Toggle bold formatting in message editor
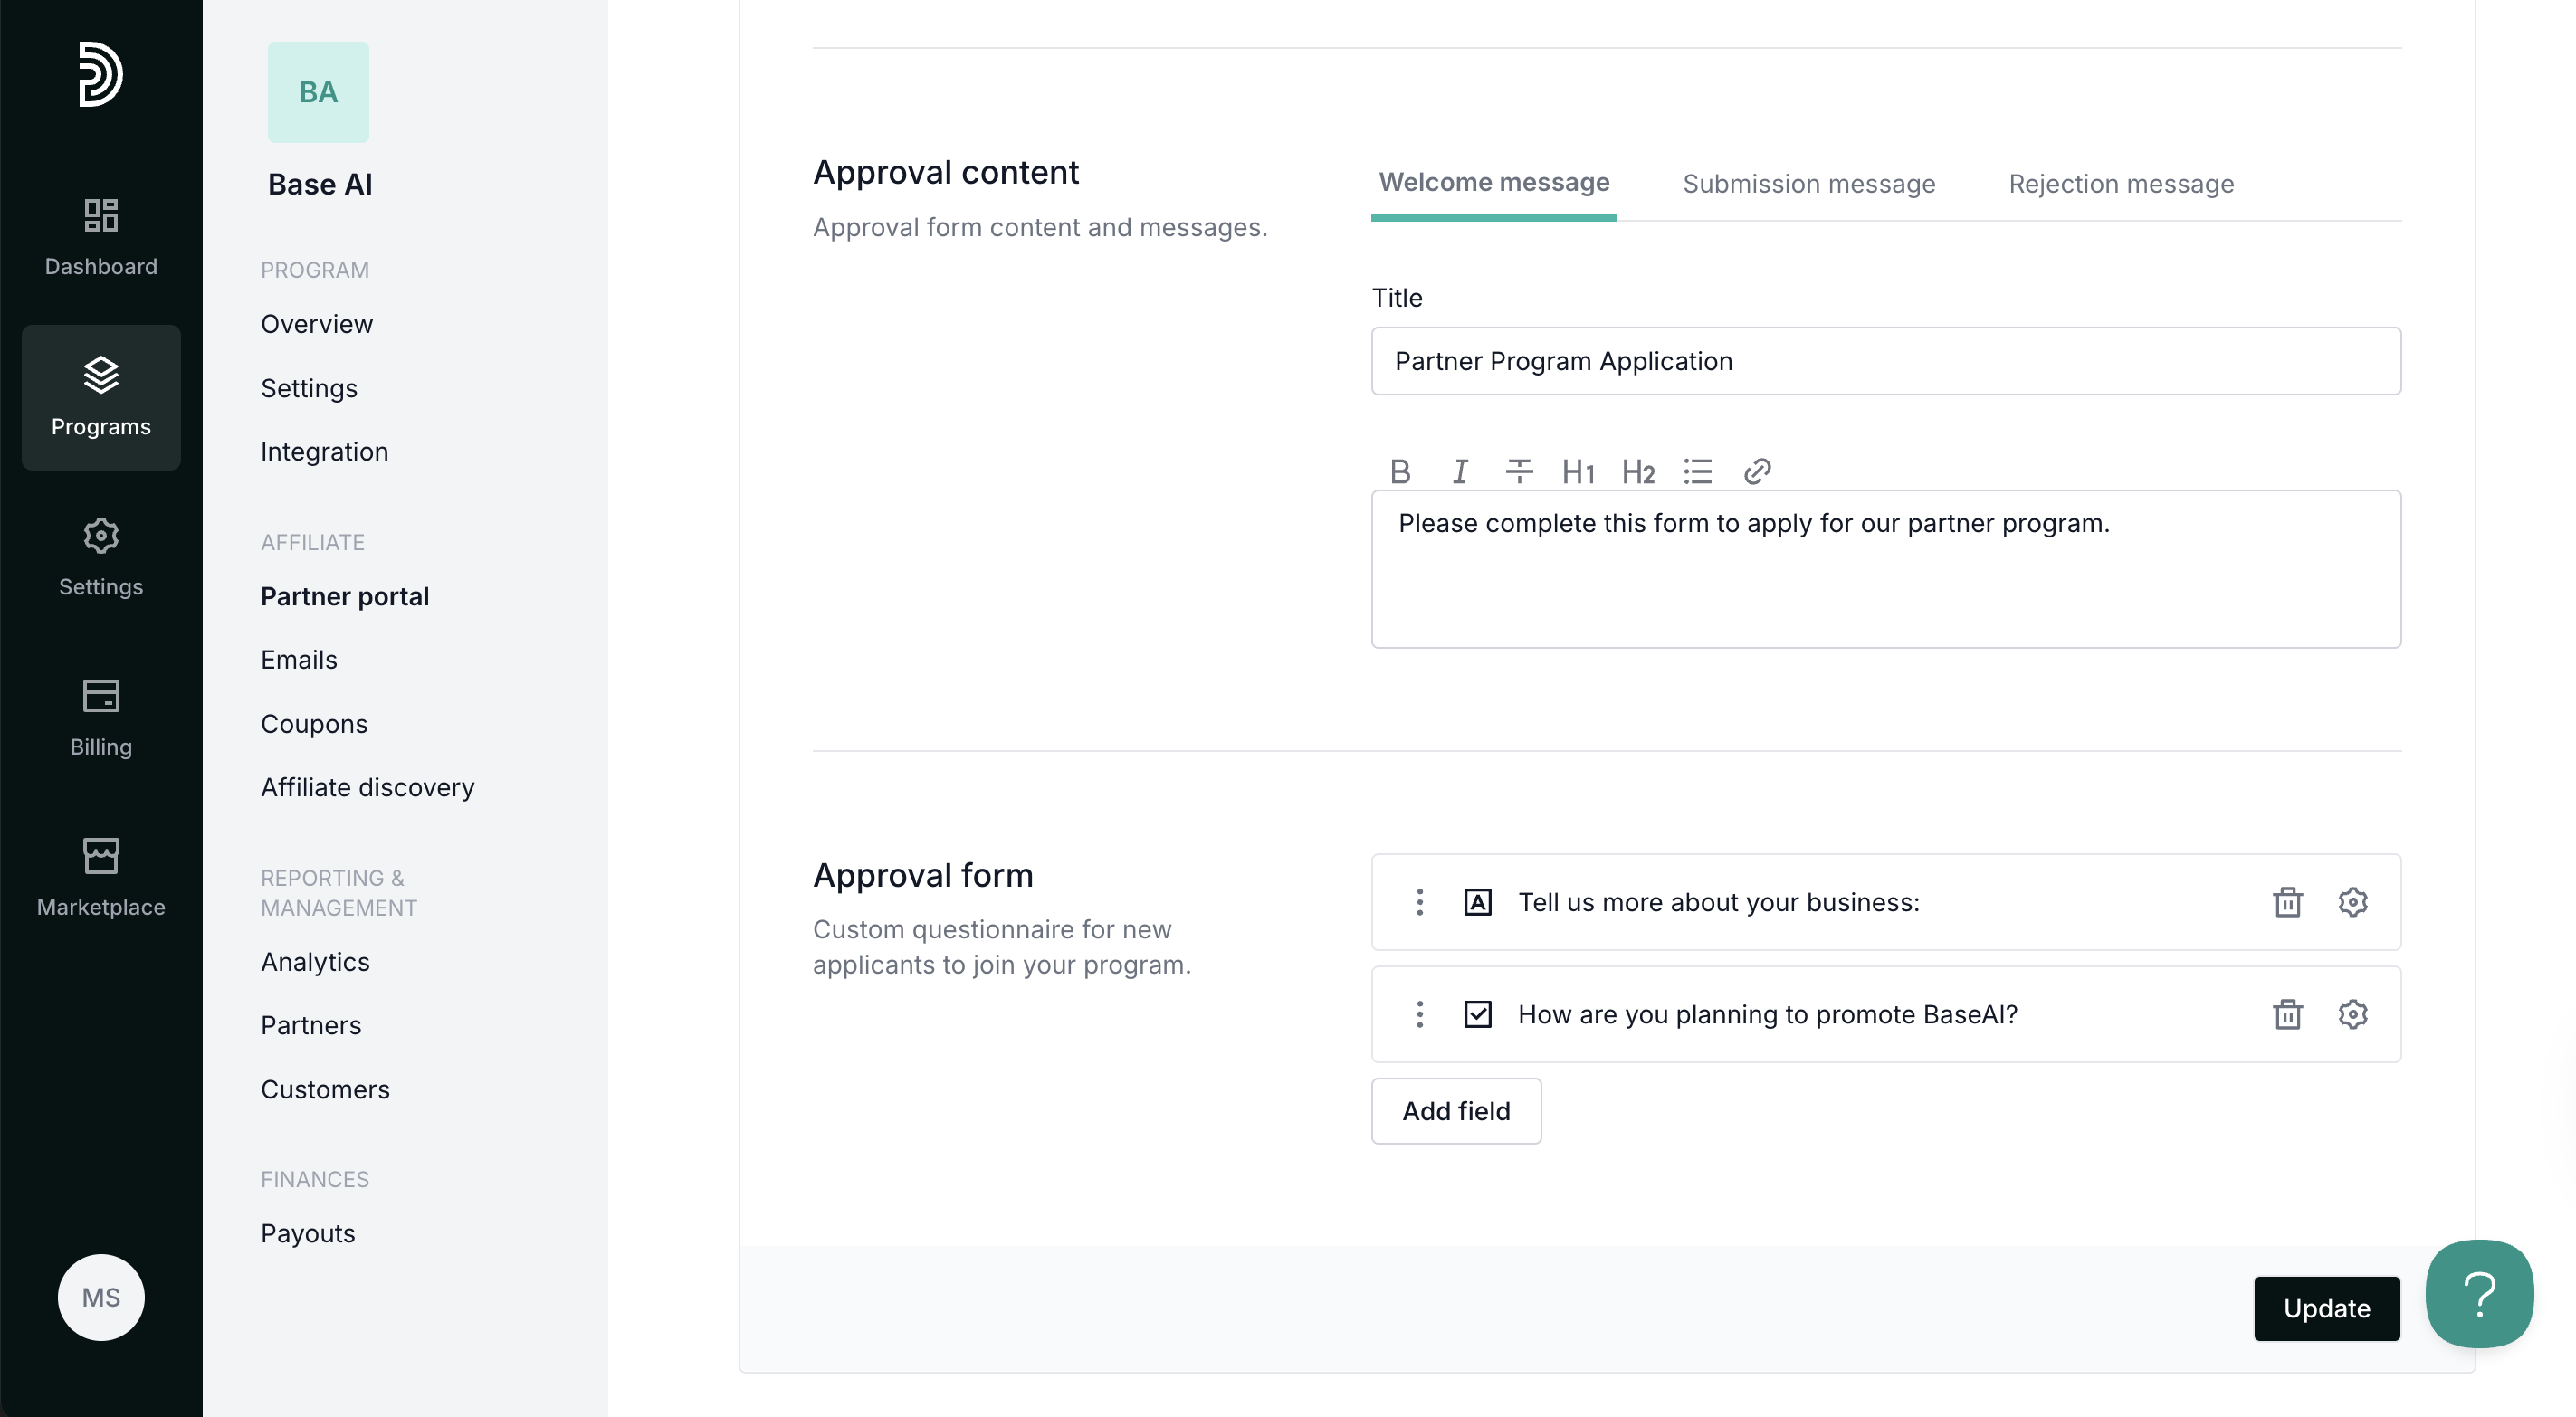The width and height of the screenshot is (2576, 1417). point(1400,471)
